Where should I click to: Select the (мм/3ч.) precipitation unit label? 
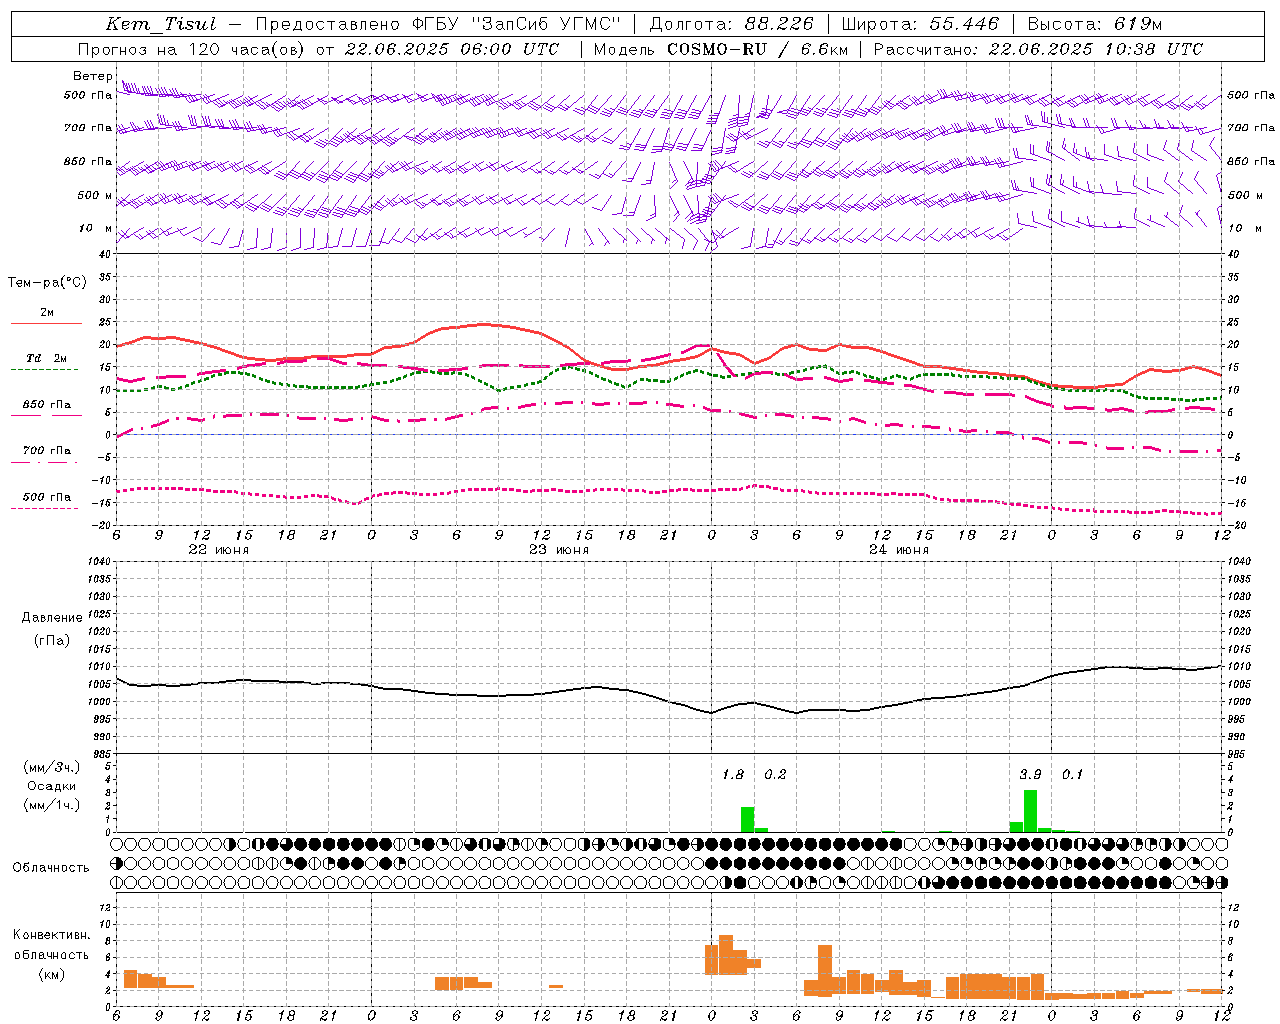(x=51, y=767)
